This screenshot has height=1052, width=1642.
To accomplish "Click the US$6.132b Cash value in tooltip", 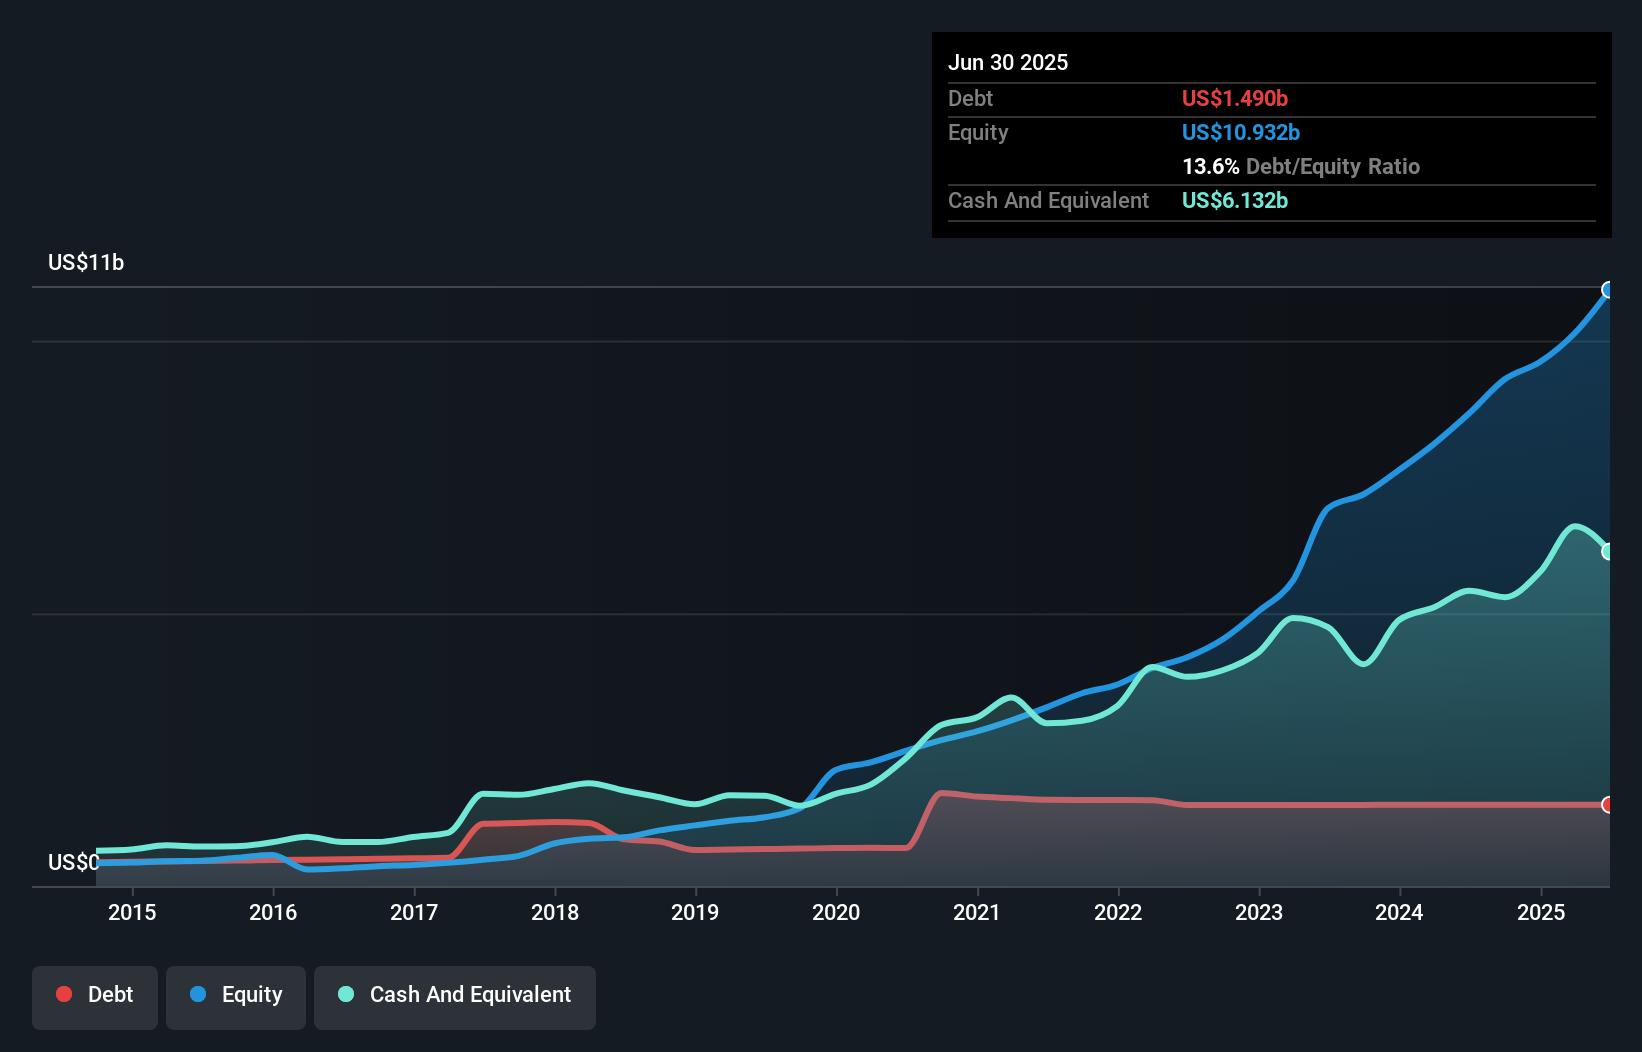I will [1234, 200].
